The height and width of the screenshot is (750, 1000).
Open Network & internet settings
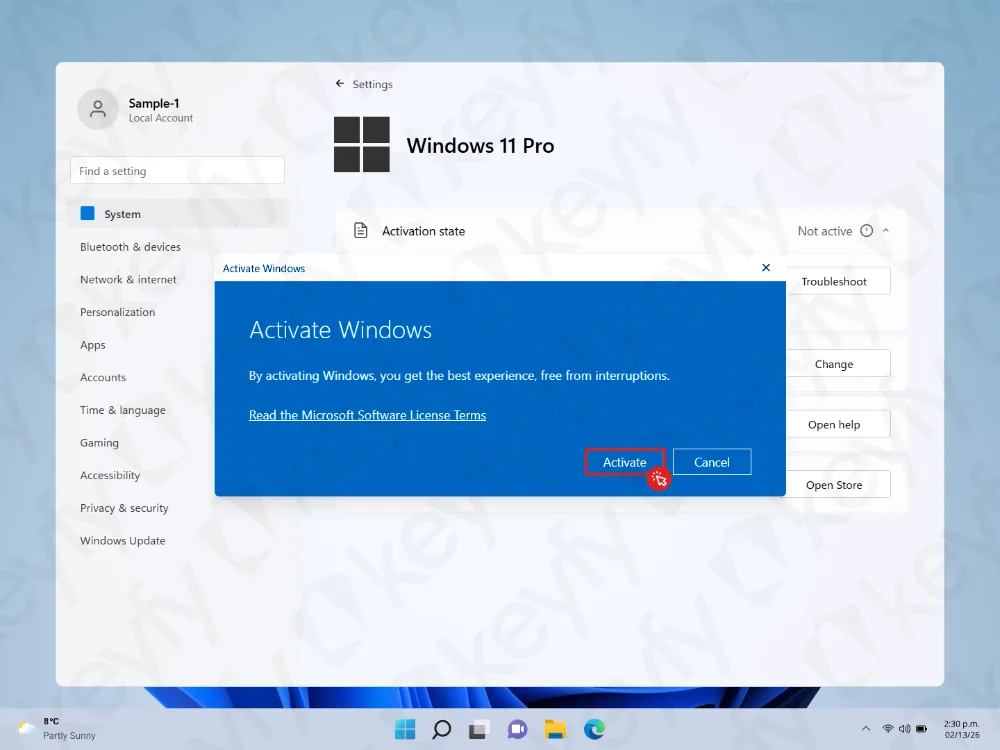point(128,279)
